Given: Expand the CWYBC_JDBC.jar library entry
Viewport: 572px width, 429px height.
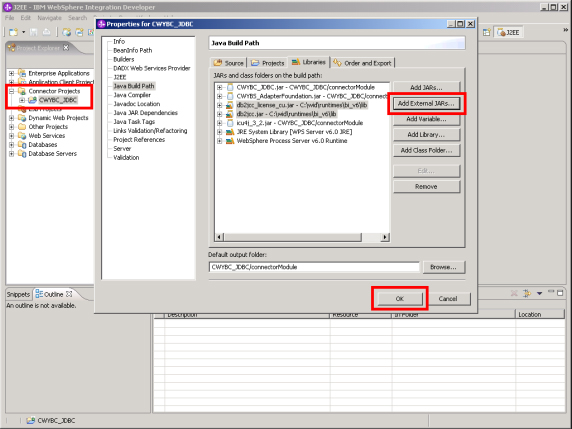Looking at the screenshot, I should click(x=219, y=88).
